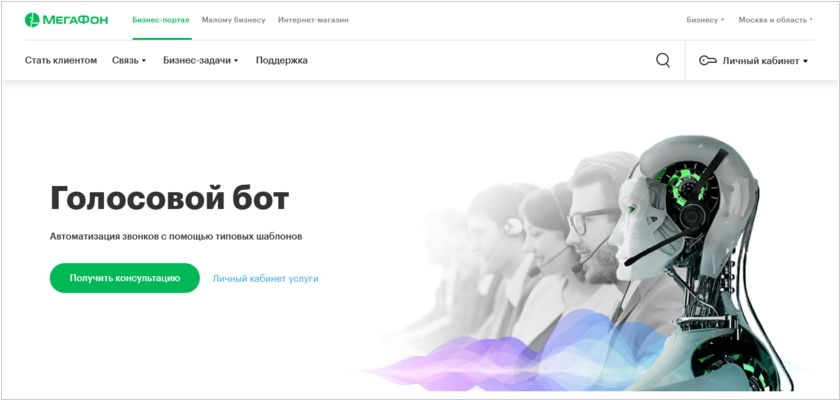The height and width of the screenshot is (400, 840).
Task: Click the Получить консультацию button
Action: click(125, 278)
